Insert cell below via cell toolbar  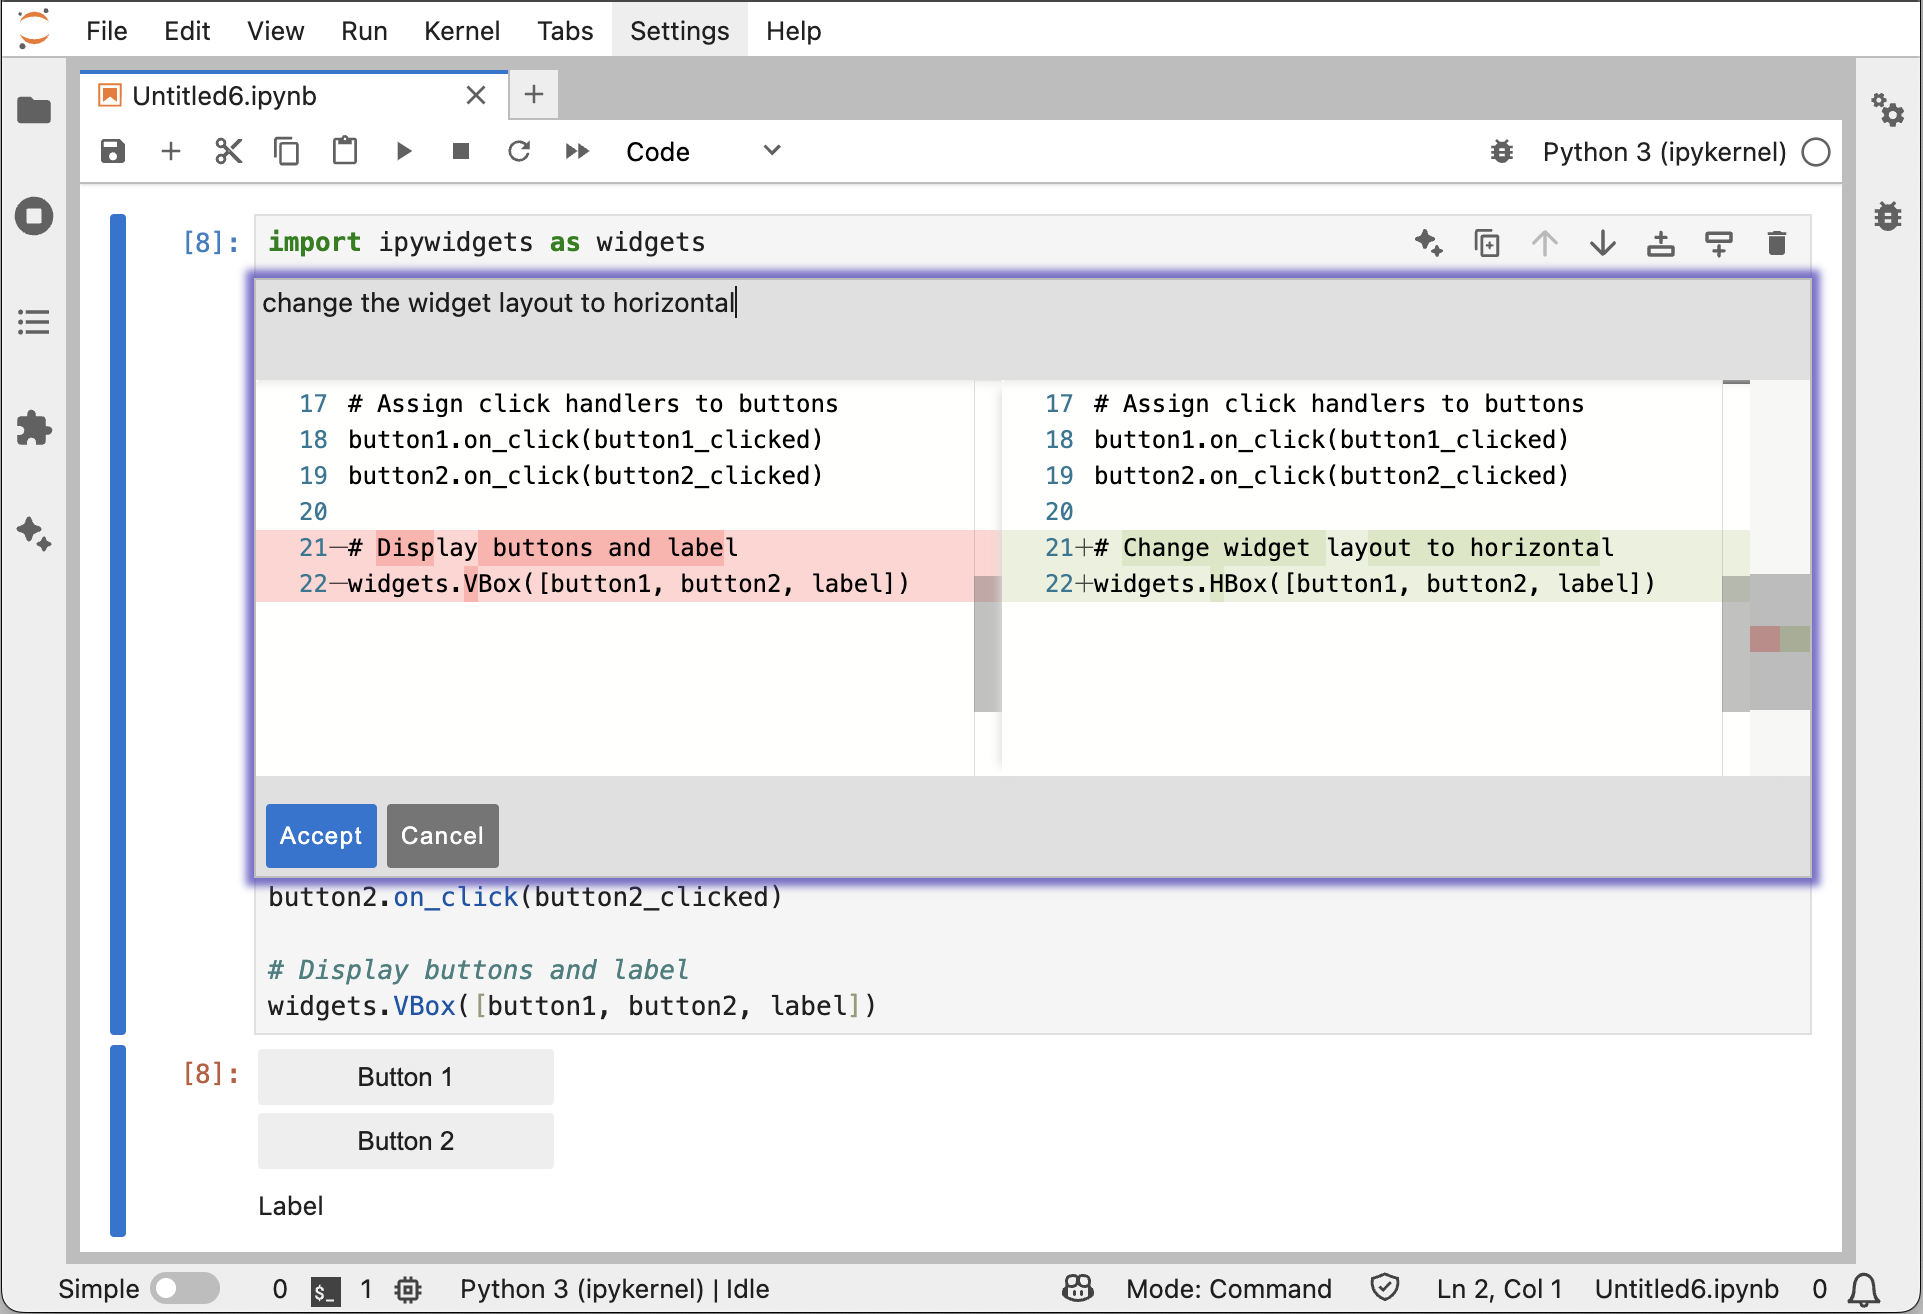pos(1719,243)
